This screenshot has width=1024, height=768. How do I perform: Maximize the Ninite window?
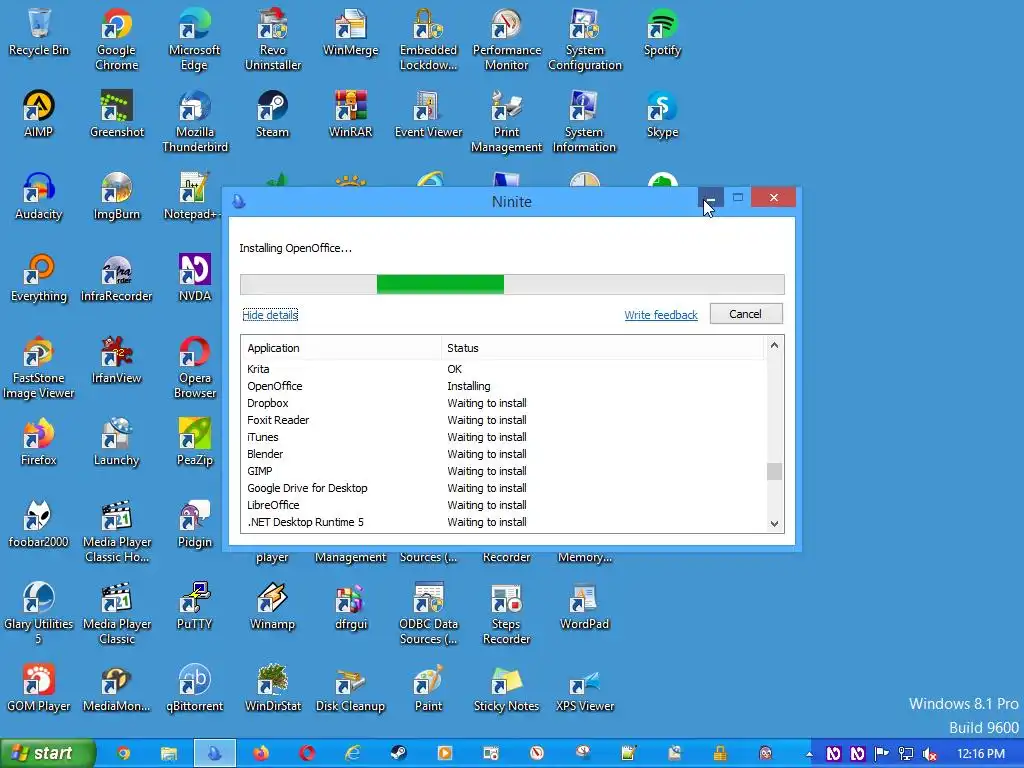coord(737,197)
